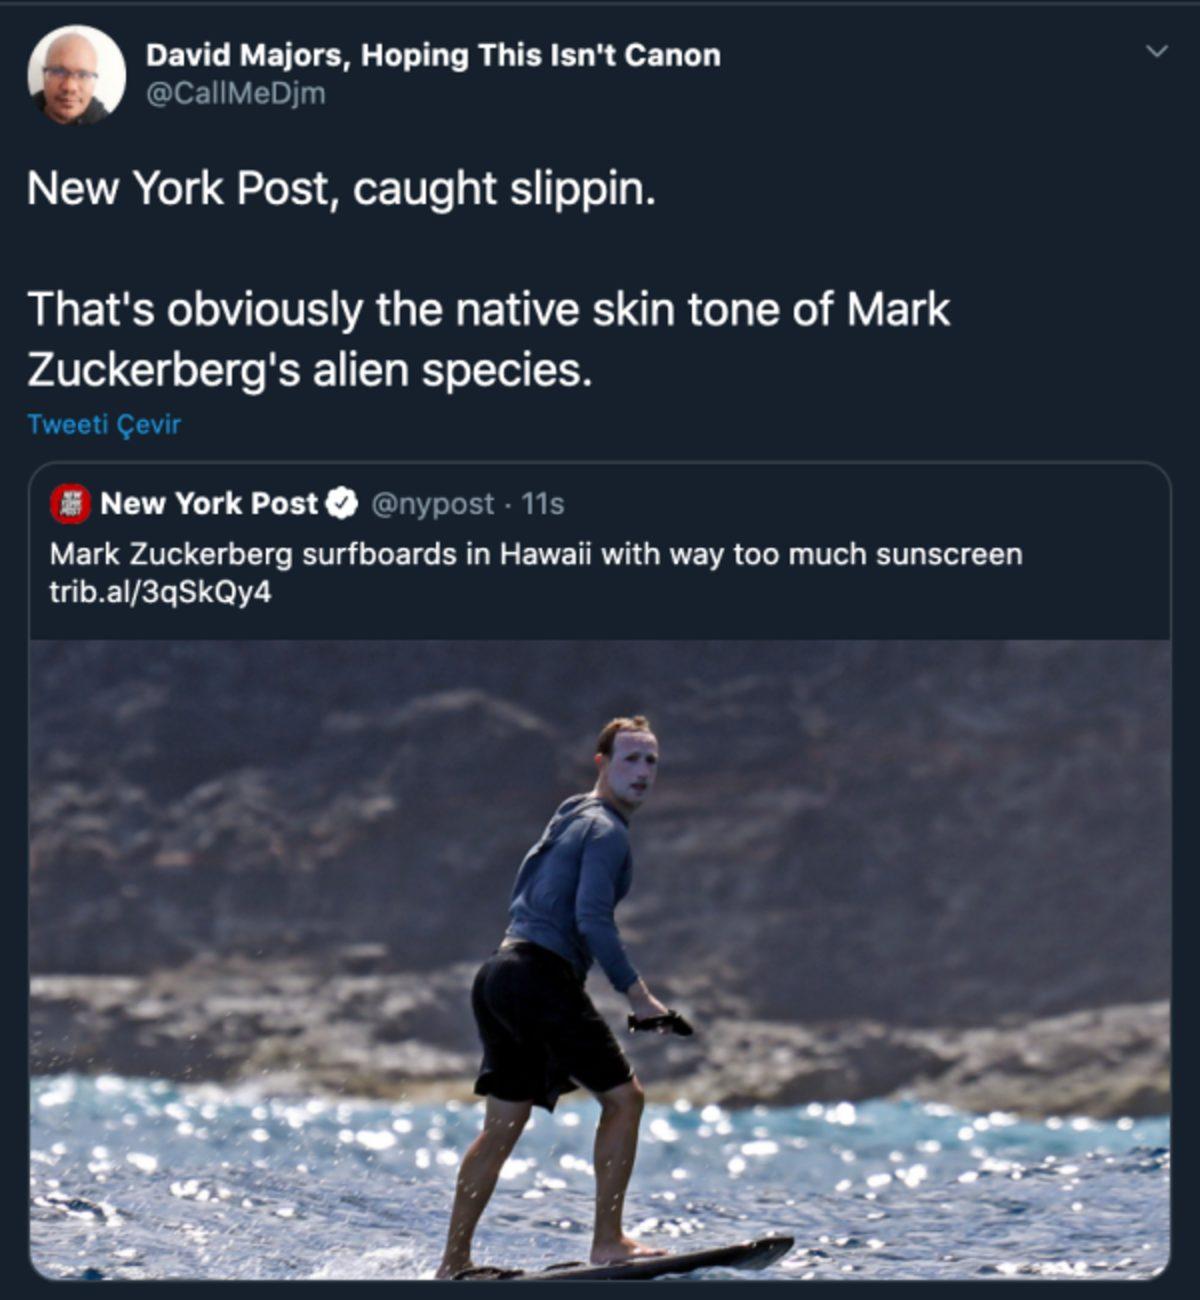The image size is (1200, 1300).
Task: Click the dark object in the surfer's hand
Action: [661, 1022]
